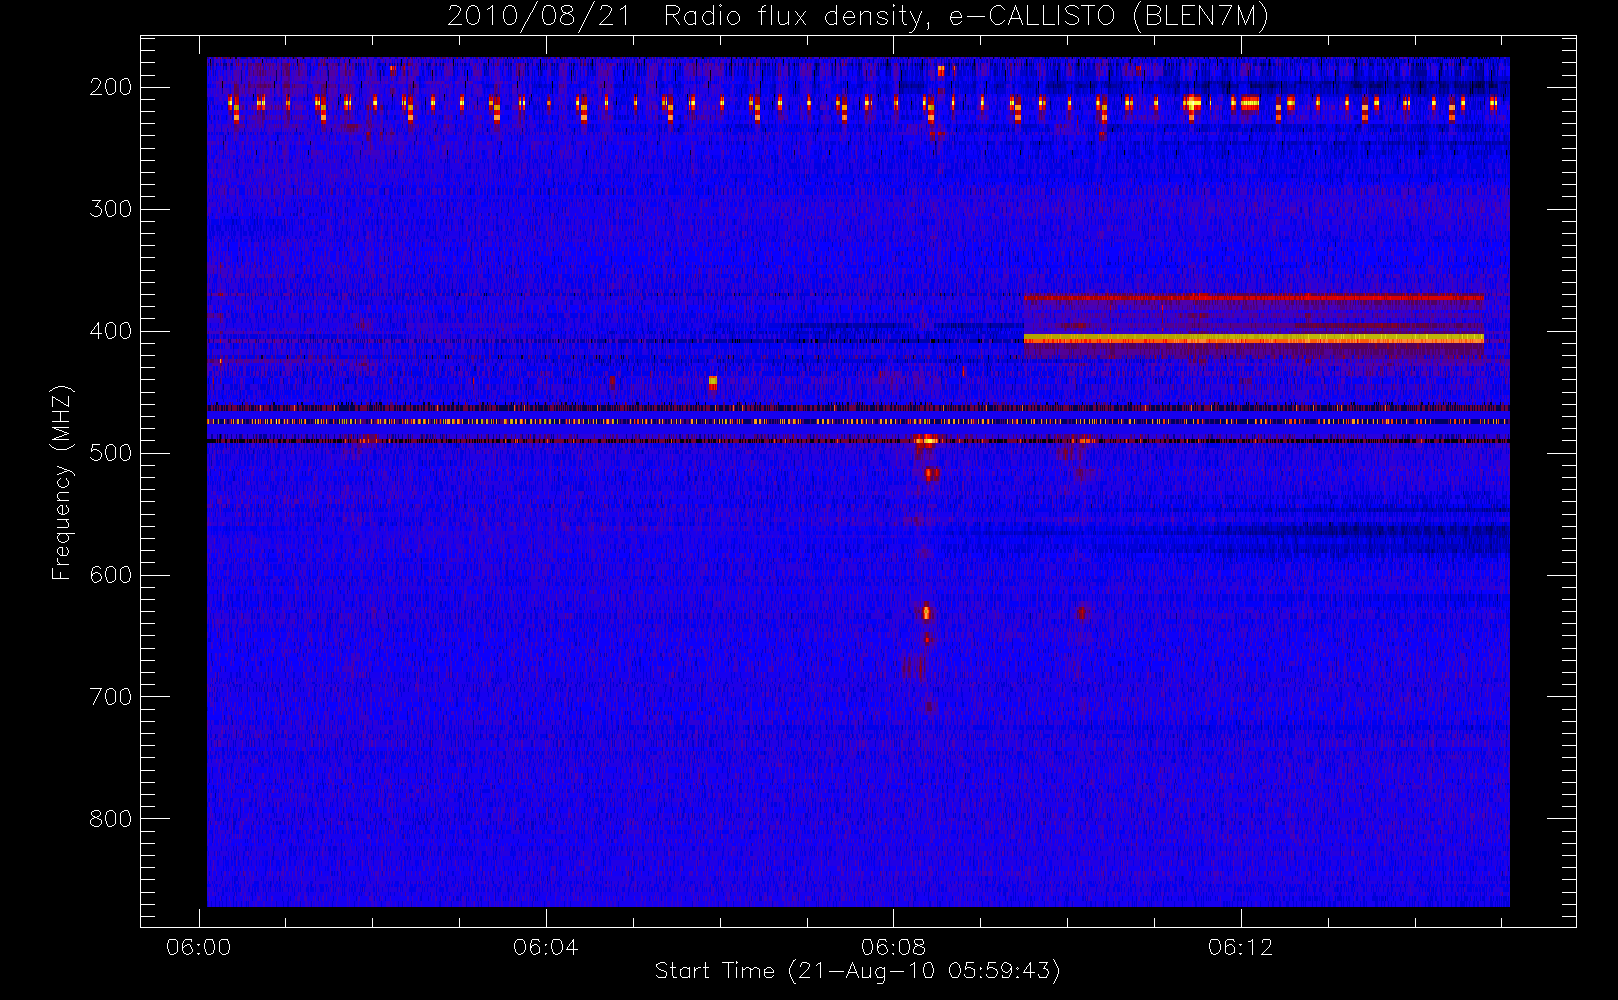
Task: Click the 400 frequency tick label
Action: coord(110,331)
